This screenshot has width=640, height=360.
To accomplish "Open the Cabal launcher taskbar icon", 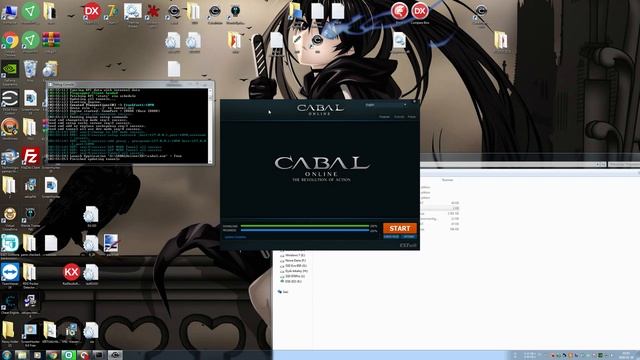I will (x=116, y=355).
